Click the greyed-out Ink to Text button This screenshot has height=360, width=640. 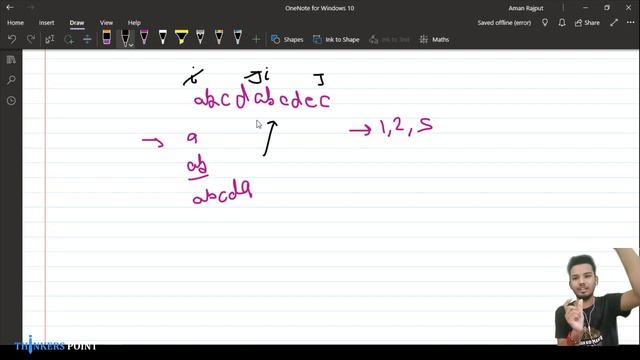[389, 40]
